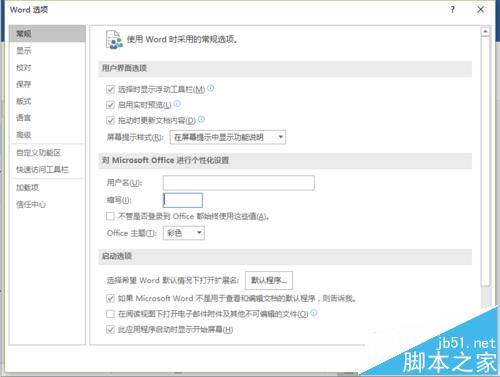
Task: Click the 用户名 input field
Action: coord(239,183)
